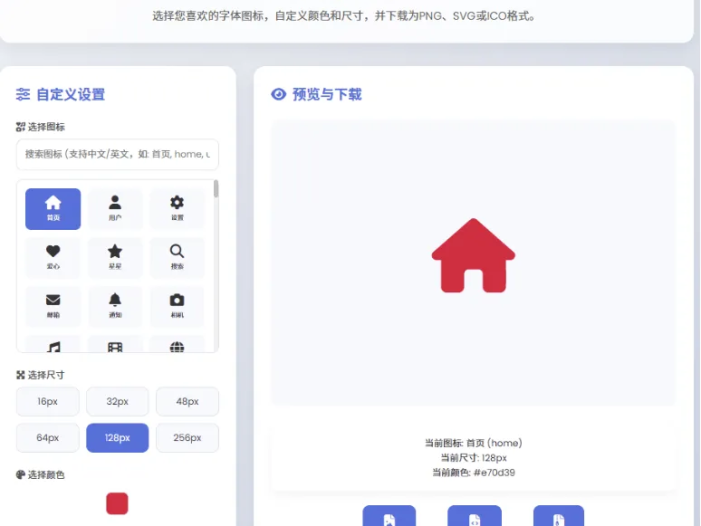The height and width of the screenshot is (526, 701).
Task: Click the large red home preview icon
Action: (473, 256)
